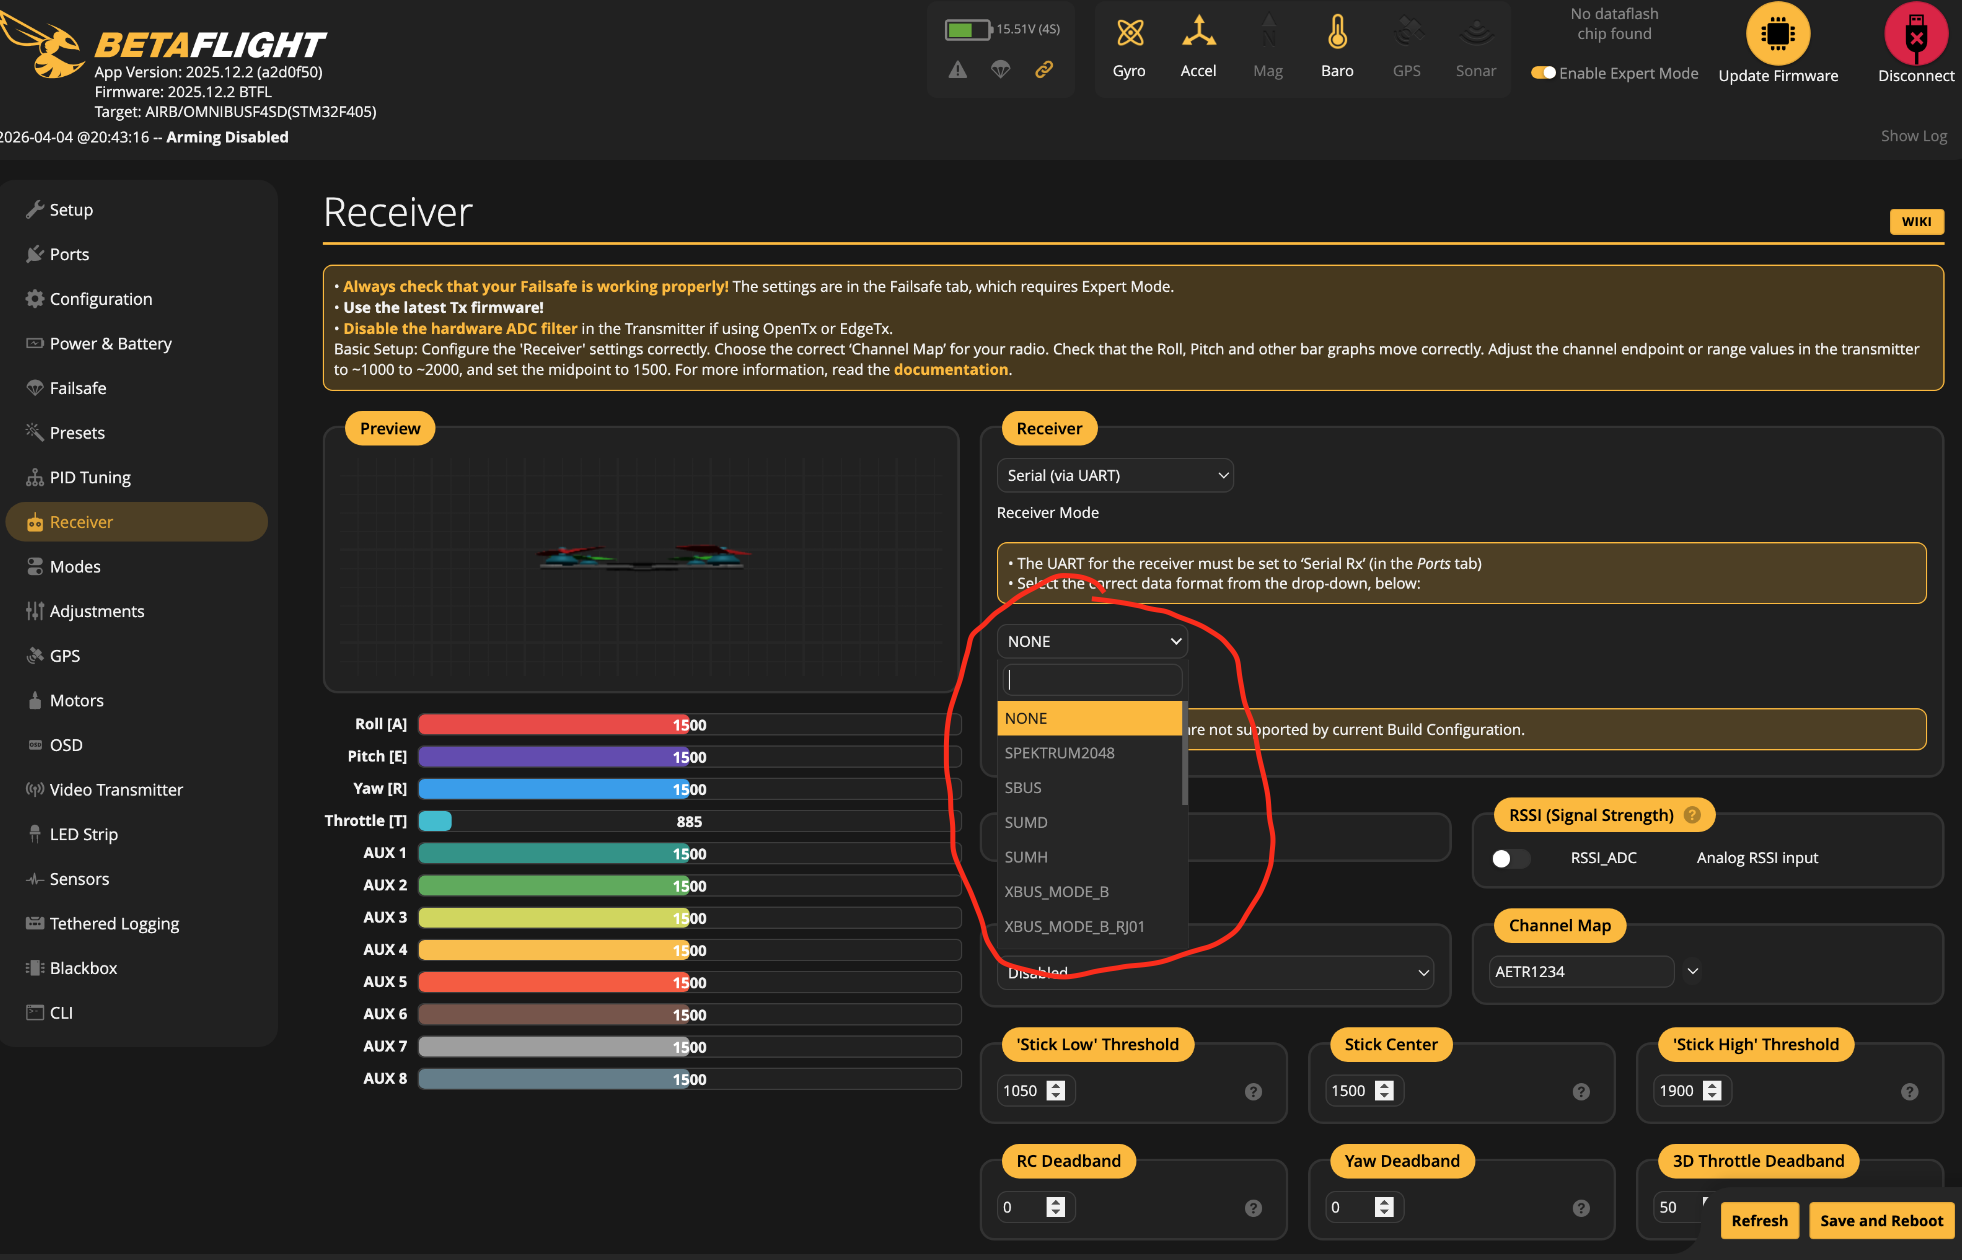Screen dimensions: 1962x1260
Task: Select SUMH from the provider list
Action: 1090,857
